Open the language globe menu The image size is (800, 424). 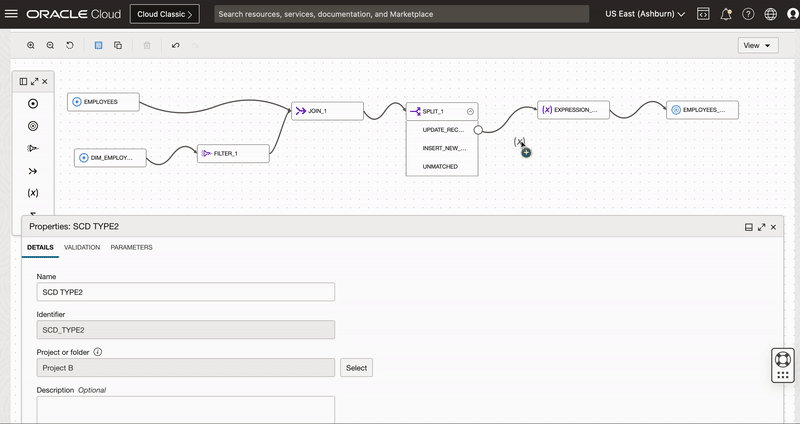pyautogui.click(x=770, y=14)
